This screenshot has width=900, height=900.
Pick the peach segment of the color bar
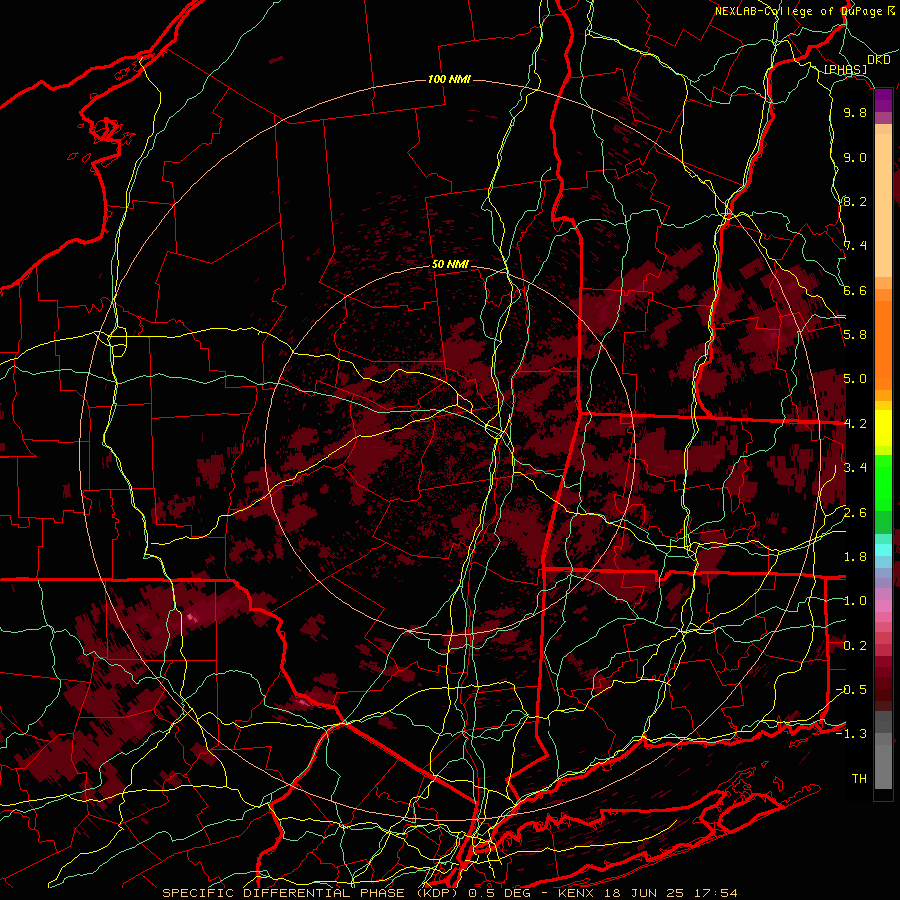(x=883, y=207)
